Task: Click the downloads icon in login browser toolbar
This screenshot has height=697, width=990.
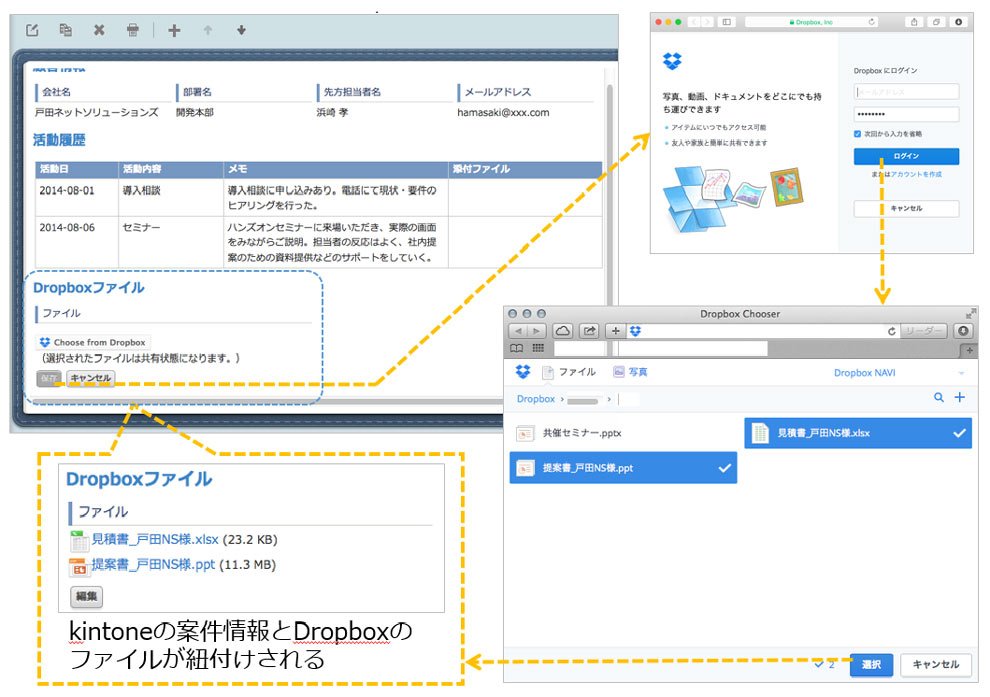Action: click(958, 22)
